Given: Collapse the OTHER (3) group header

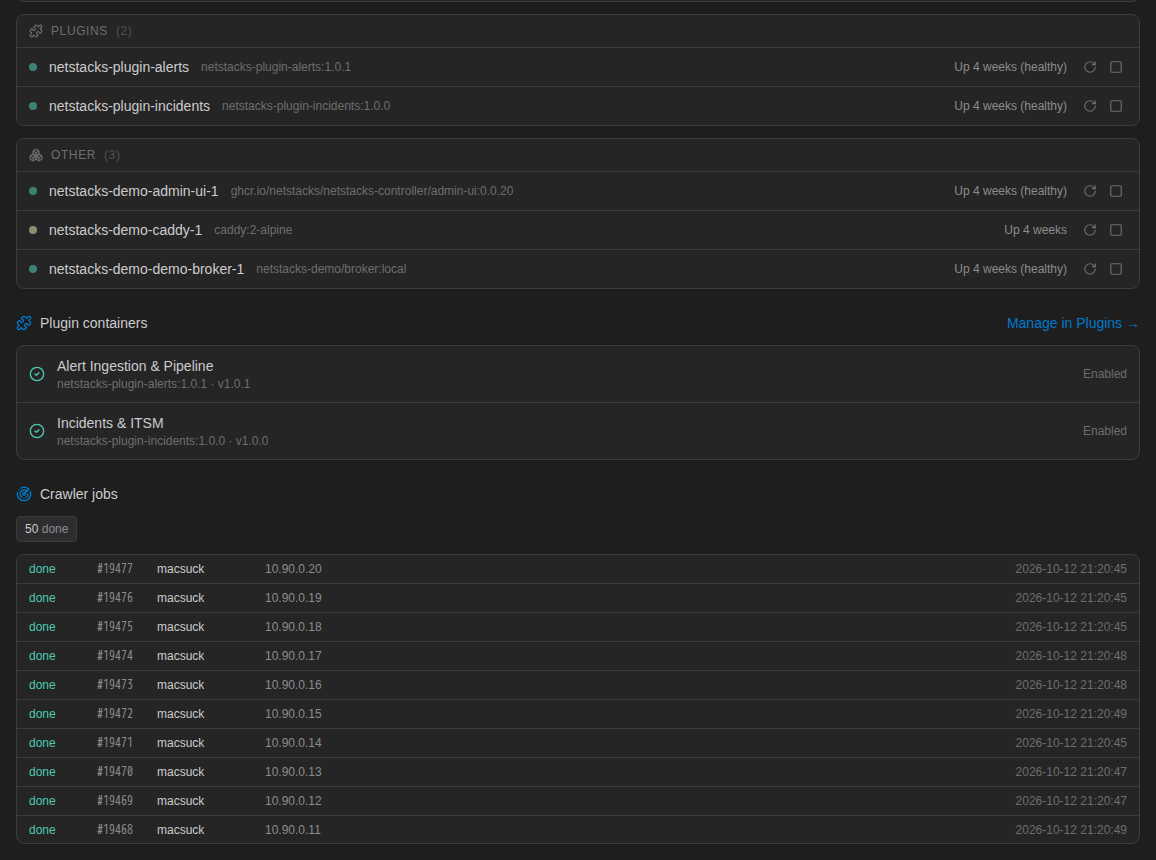Looking at the screenshot, I should click(x=578, y=155).
